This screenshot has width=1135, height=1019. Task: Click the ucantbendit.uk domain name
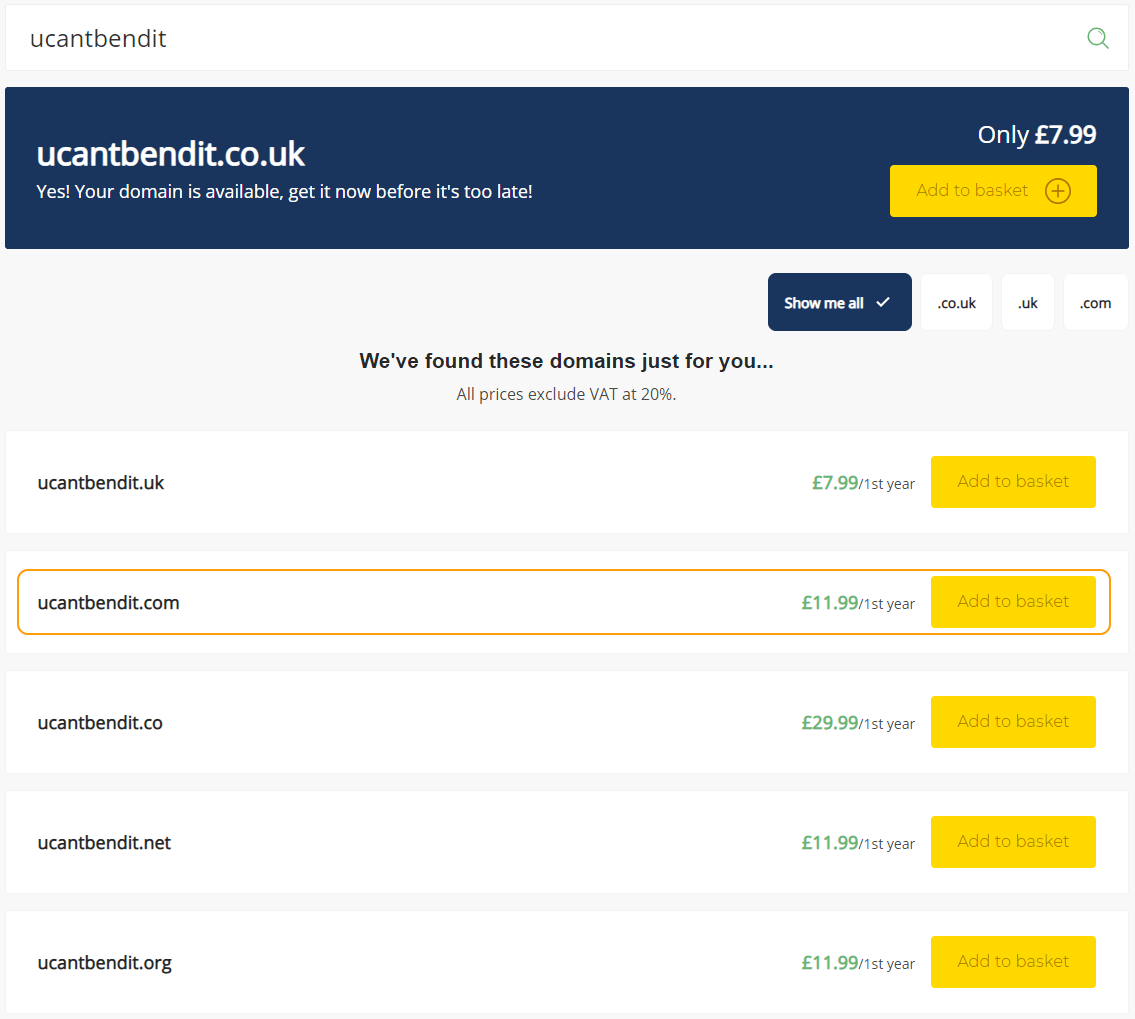pyautogui.click(x=101, y=483)
